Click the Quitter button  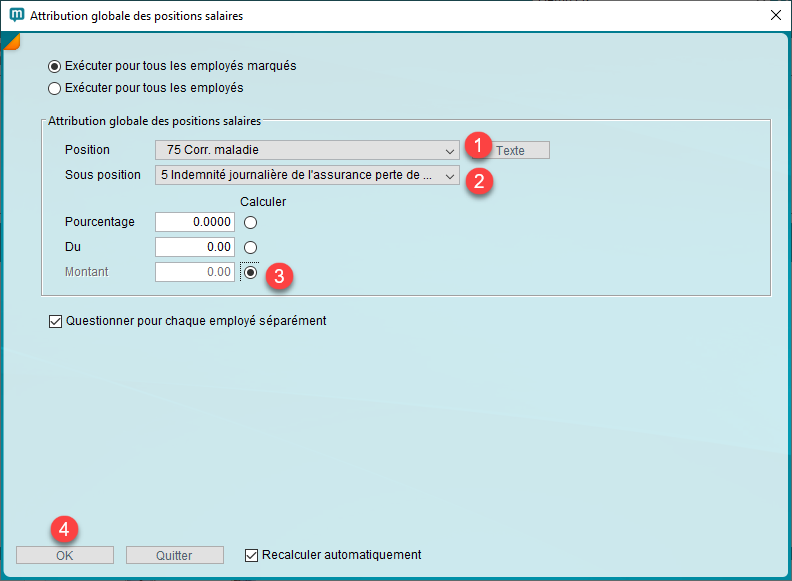175,555
